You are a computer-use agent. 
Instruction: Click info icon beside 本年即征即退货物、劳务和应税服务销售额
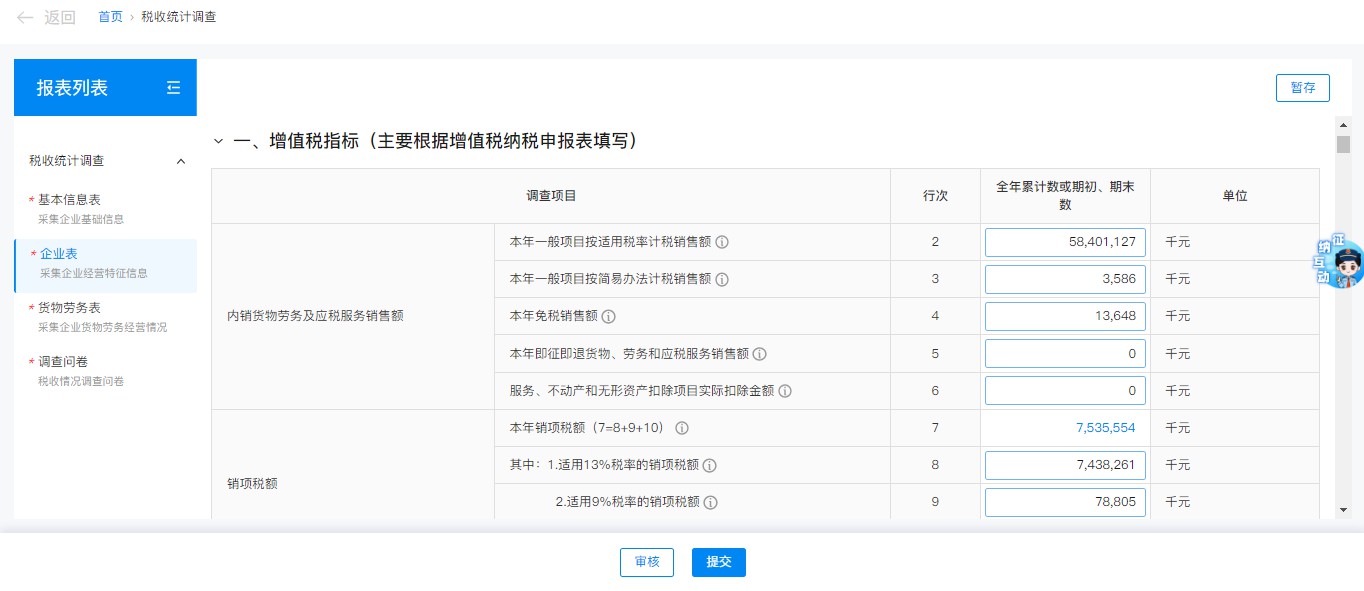(759, 354)
